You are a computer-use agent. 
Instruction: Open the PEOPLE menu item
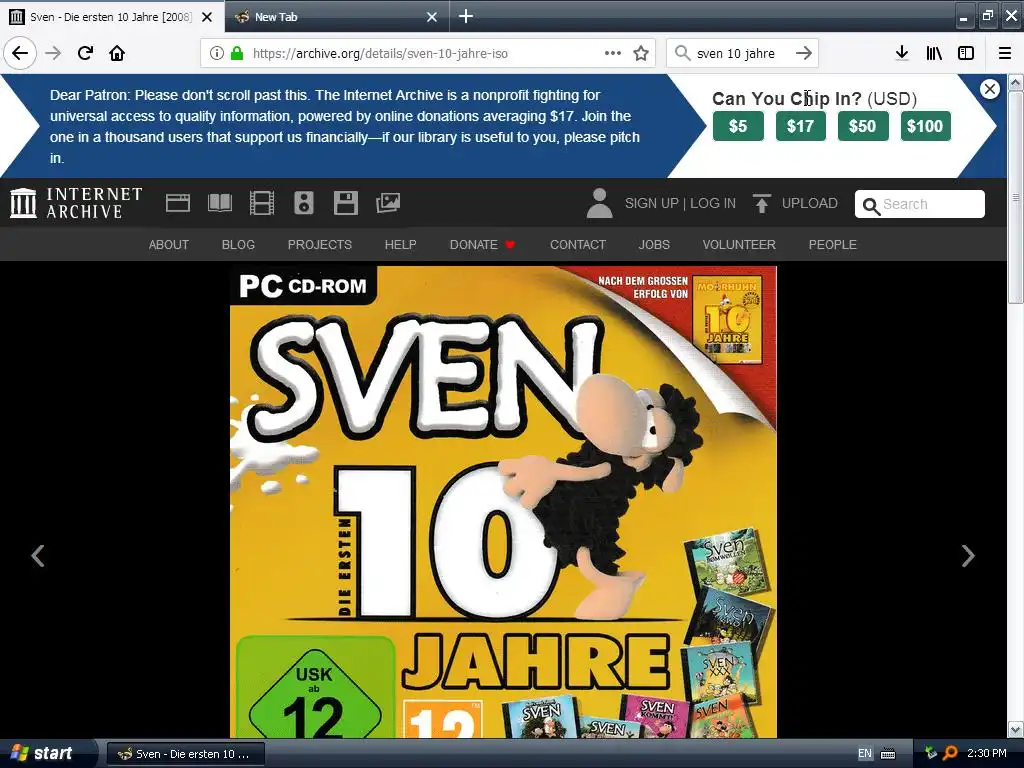coord(833,244)
